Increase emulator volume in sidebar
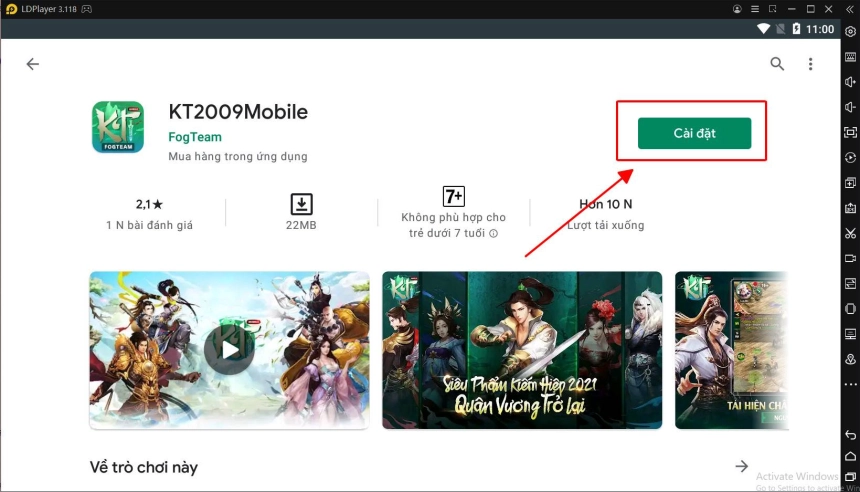The image size is (860, 492). point(851,82)
